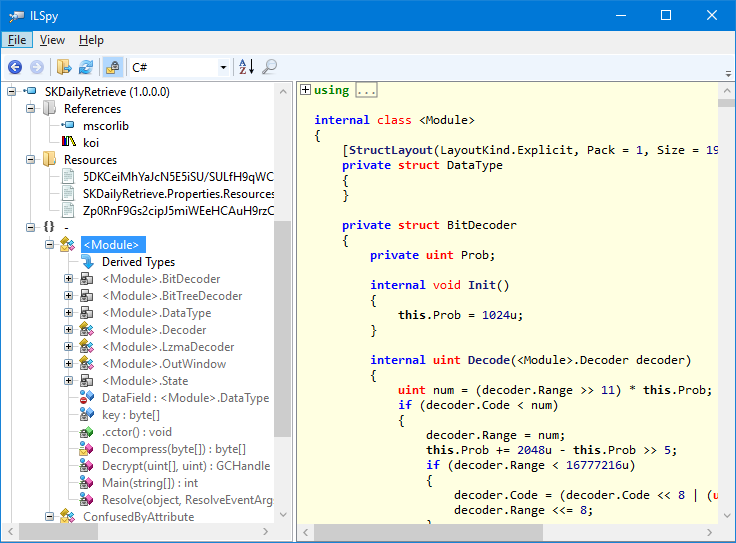Click the SKDailyRetrieve assembly icon

[30, 91]
